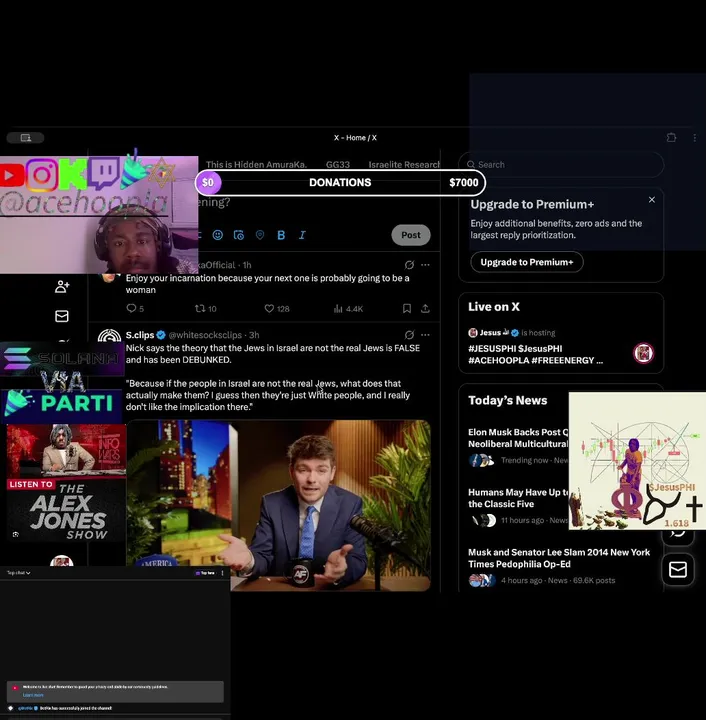View analytics showing 4.4K views
This screenshot has width=706, height=720.
348,309
